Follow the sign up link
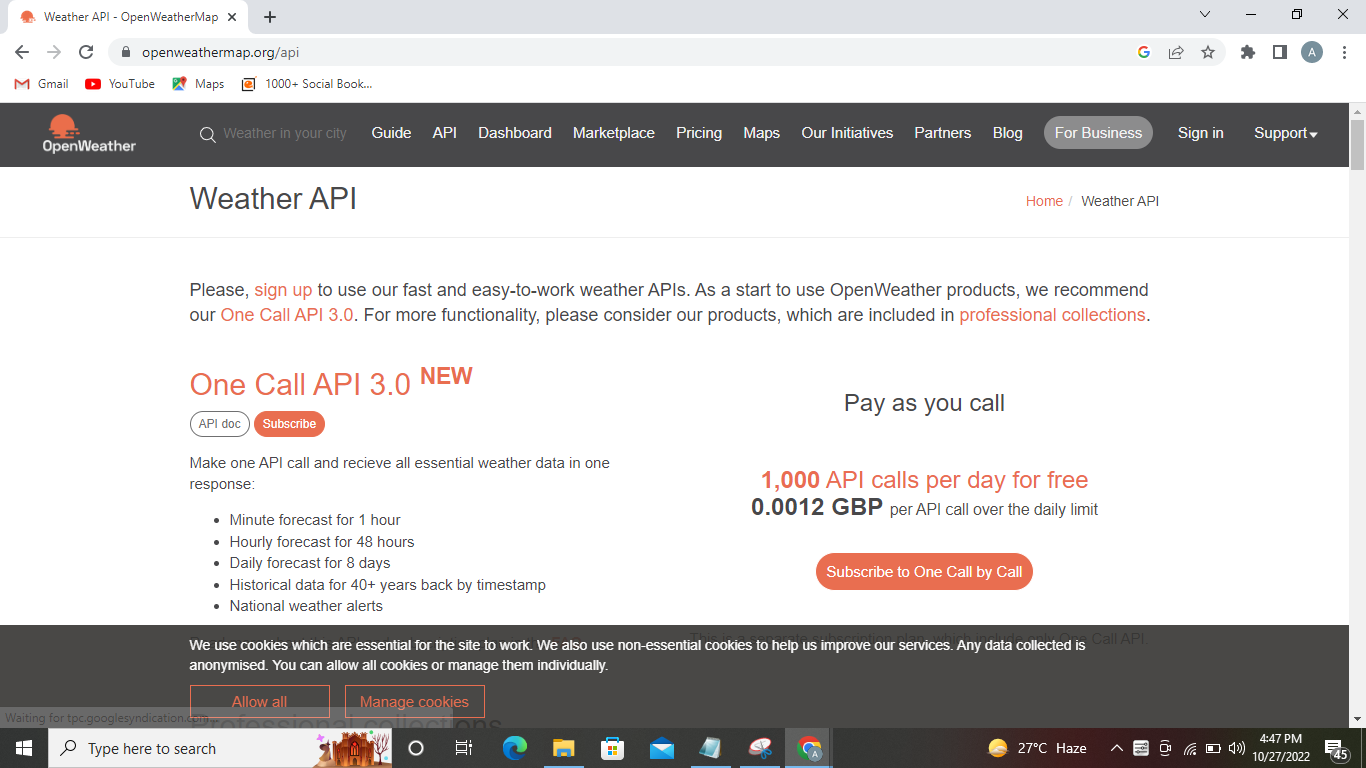 pyautogui.click(x=283, y=290)
